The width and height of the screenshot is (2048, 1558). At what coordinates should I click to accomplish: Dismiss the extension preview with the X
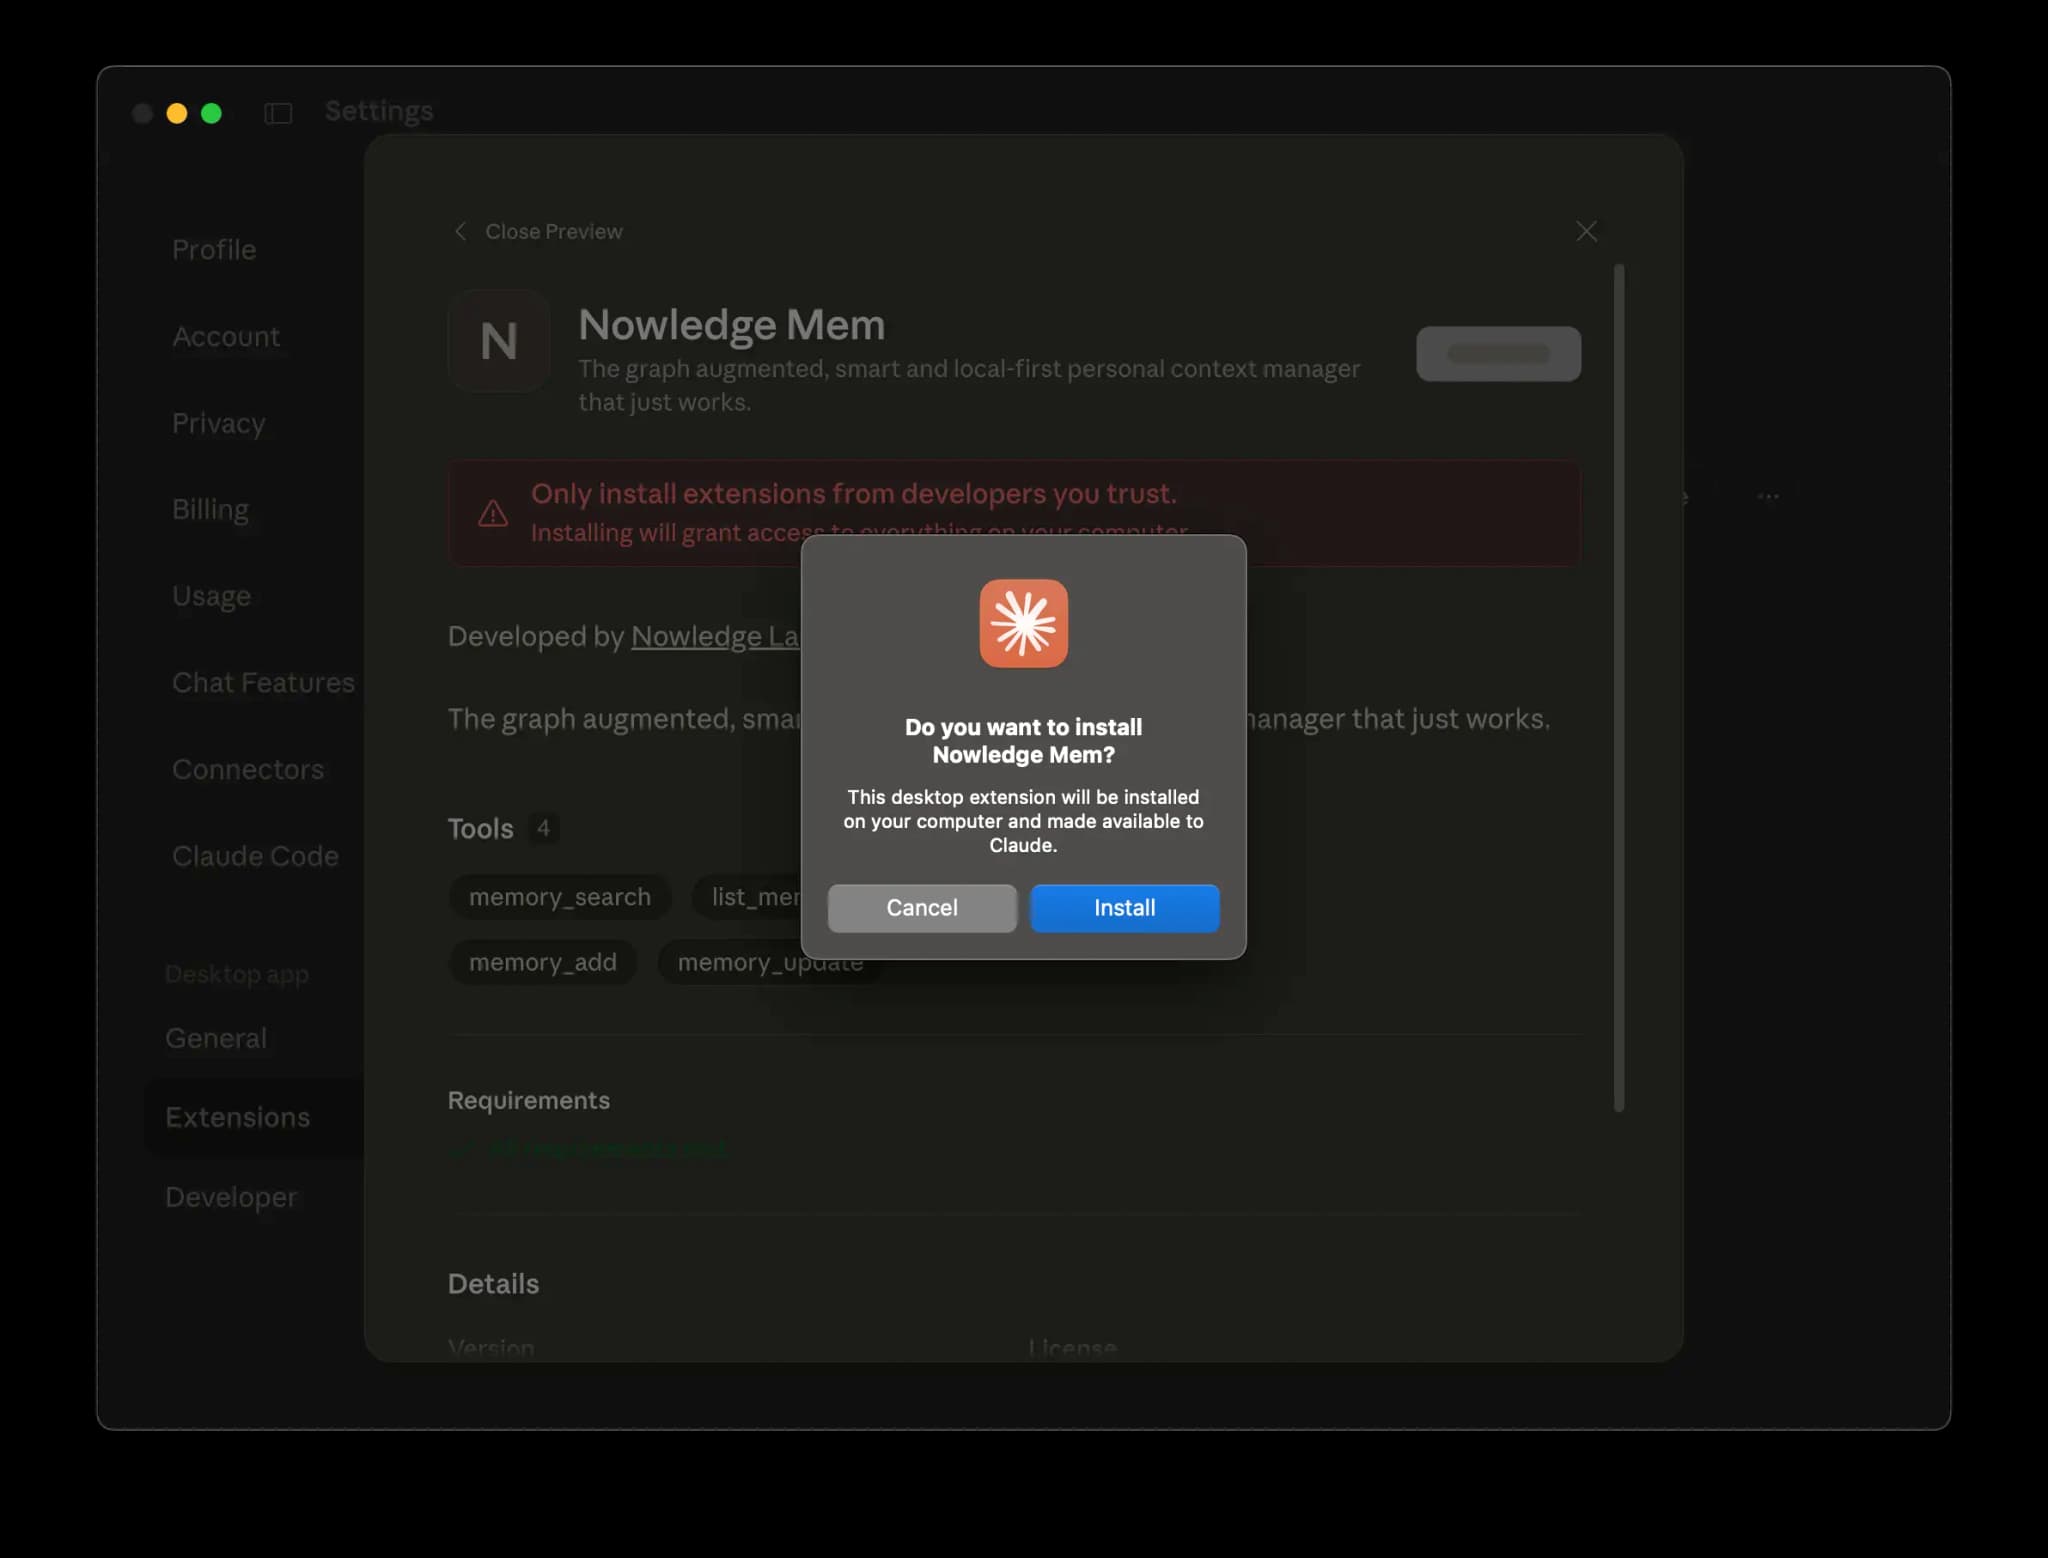coord(1586,231)
